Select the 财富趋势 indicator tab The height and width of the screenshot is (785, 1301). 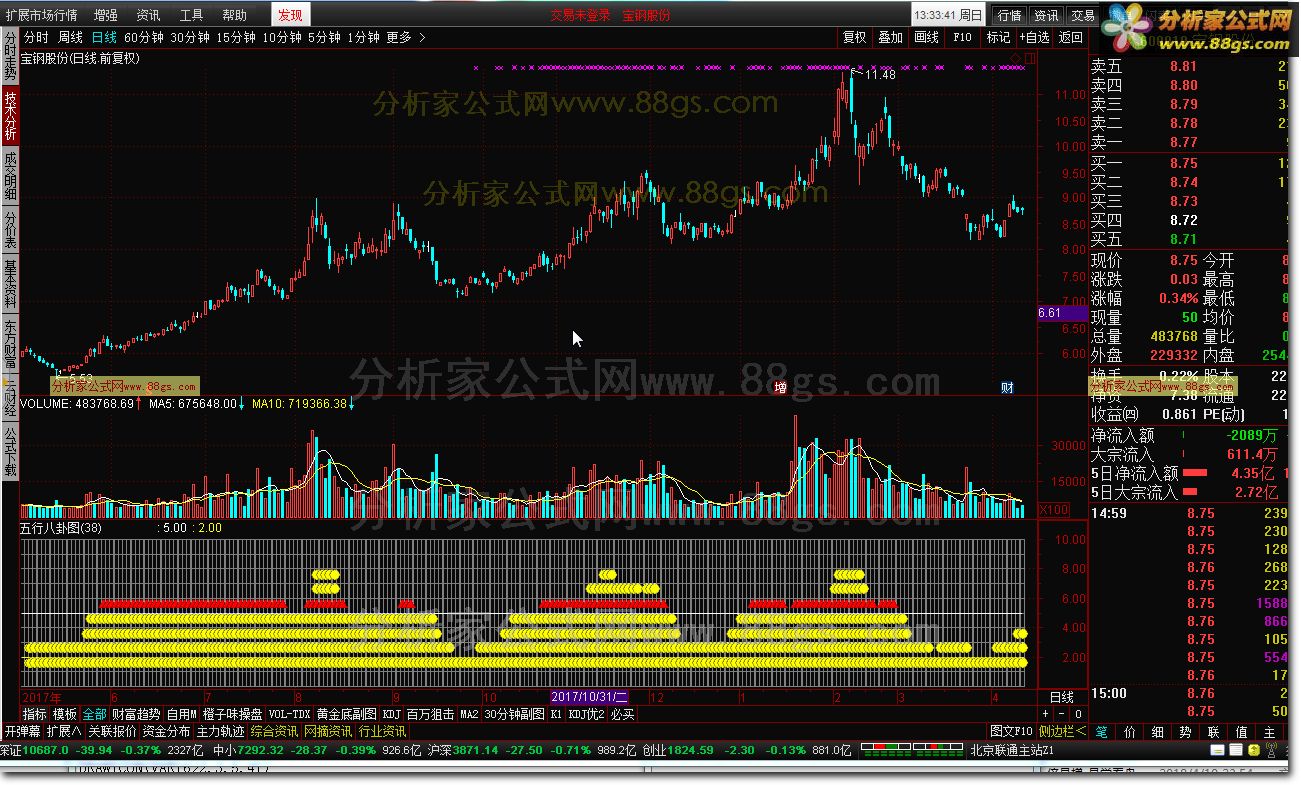136,714
